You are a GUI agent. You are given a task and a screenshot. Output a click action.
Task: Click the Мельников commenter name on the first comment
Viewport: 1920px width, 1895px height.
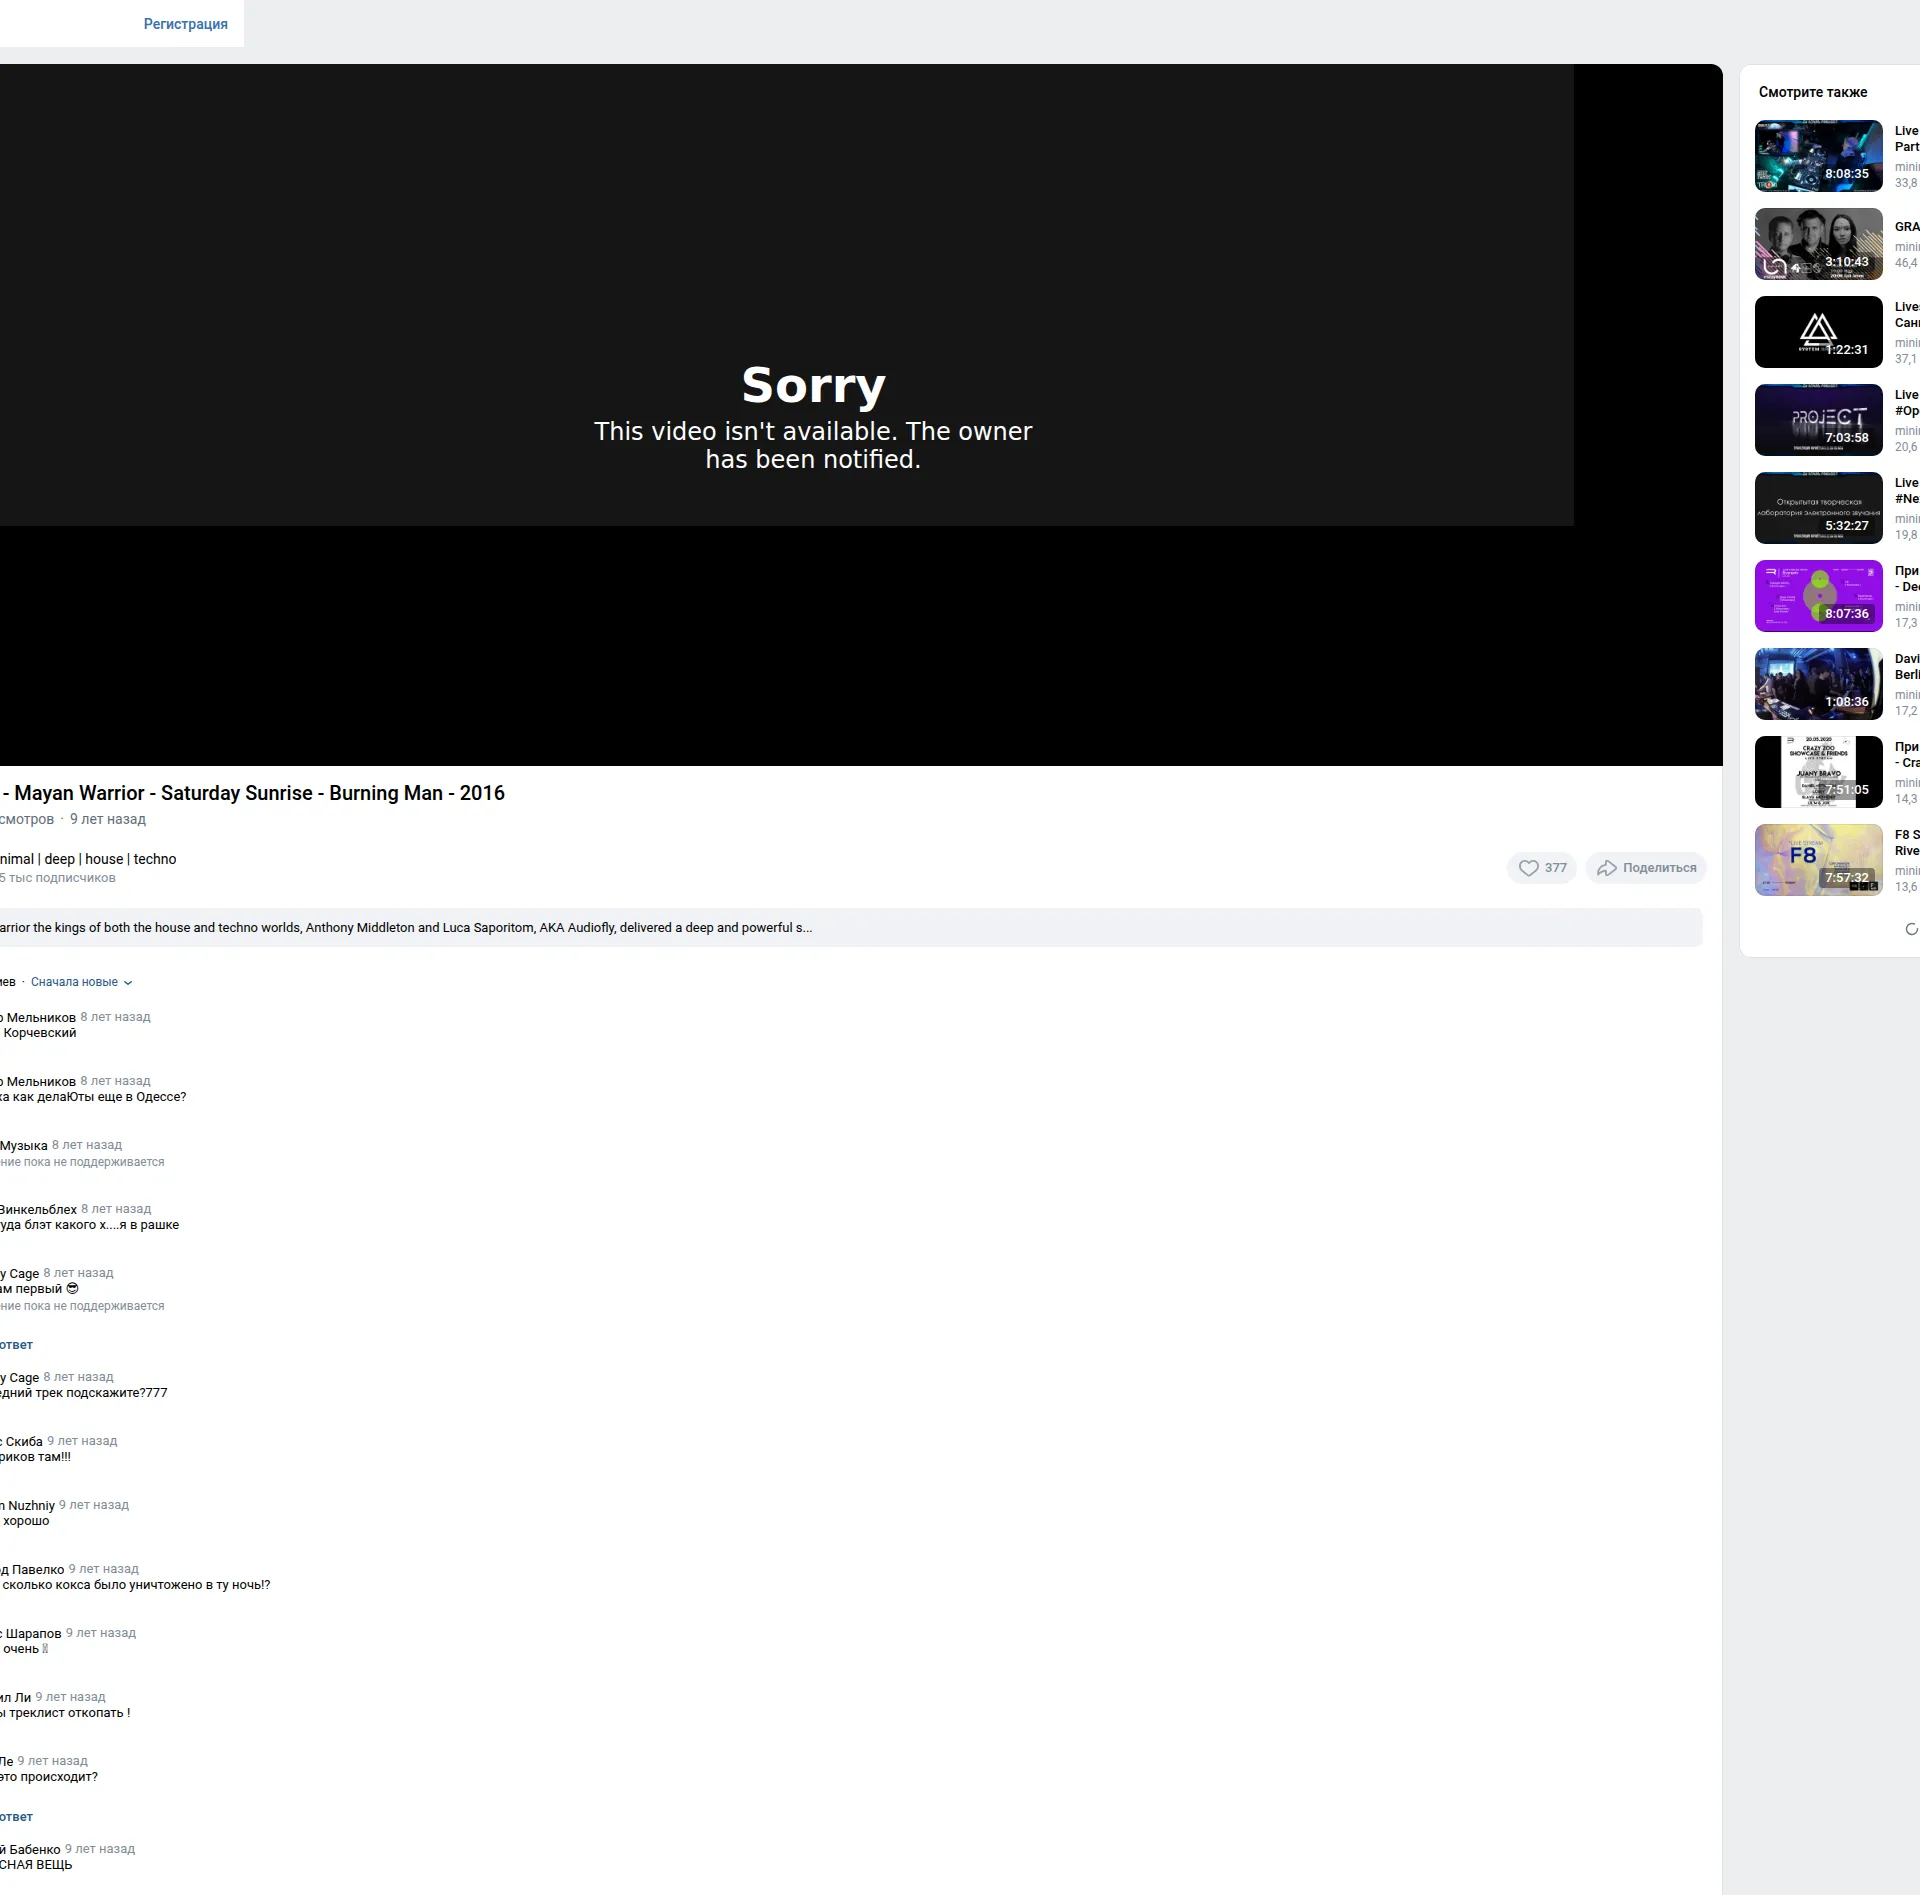(38, 1018)
